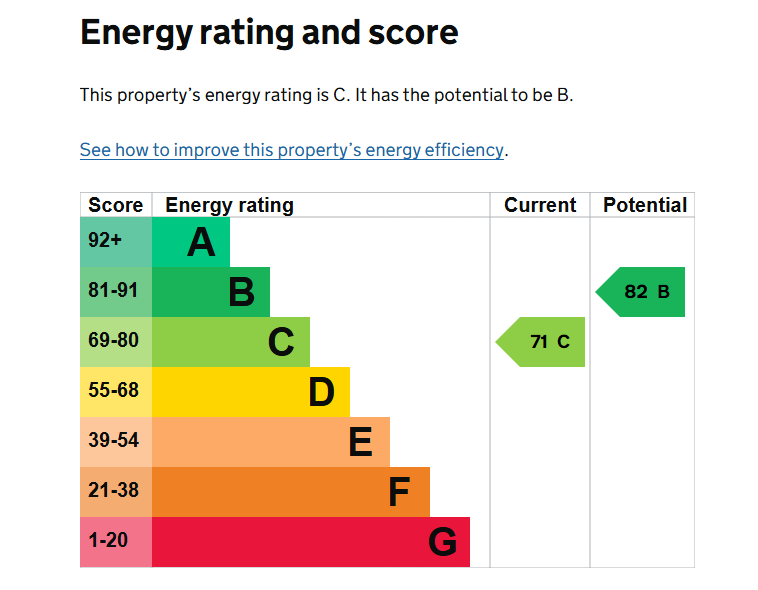Click the 1-20 score cell
This screenshot has width=758, height=590.
click(116, 542)
